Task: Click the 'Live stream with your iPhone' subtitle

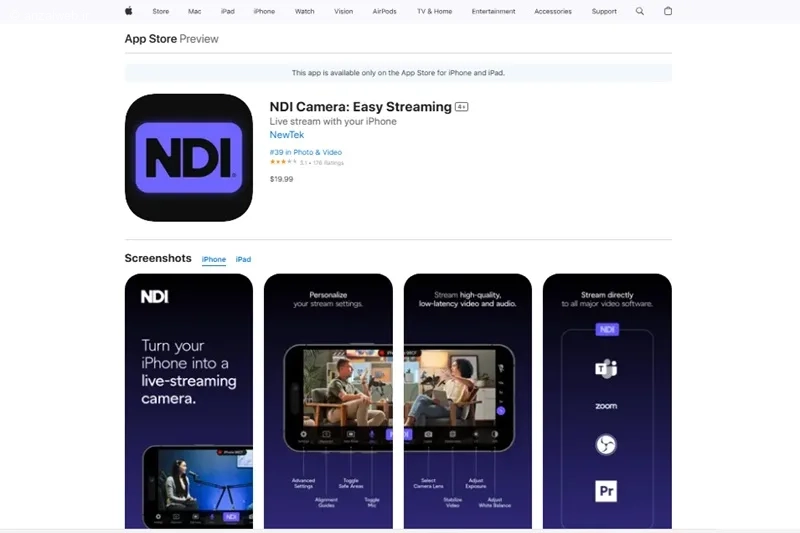Action: (333, 121)
